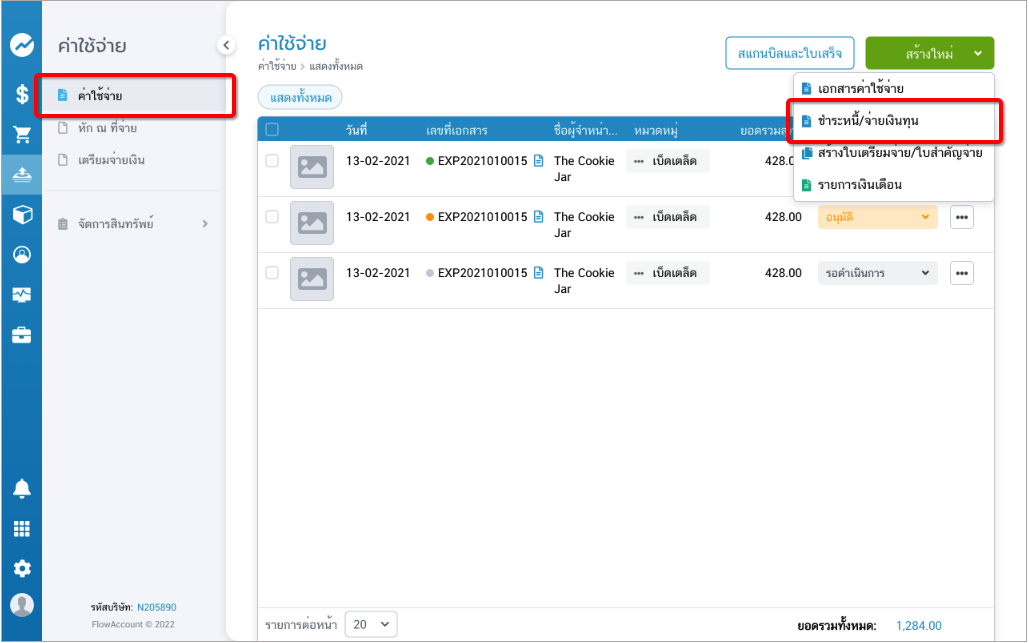Open settings gear icon in sidebar

[x=21, y=568]
